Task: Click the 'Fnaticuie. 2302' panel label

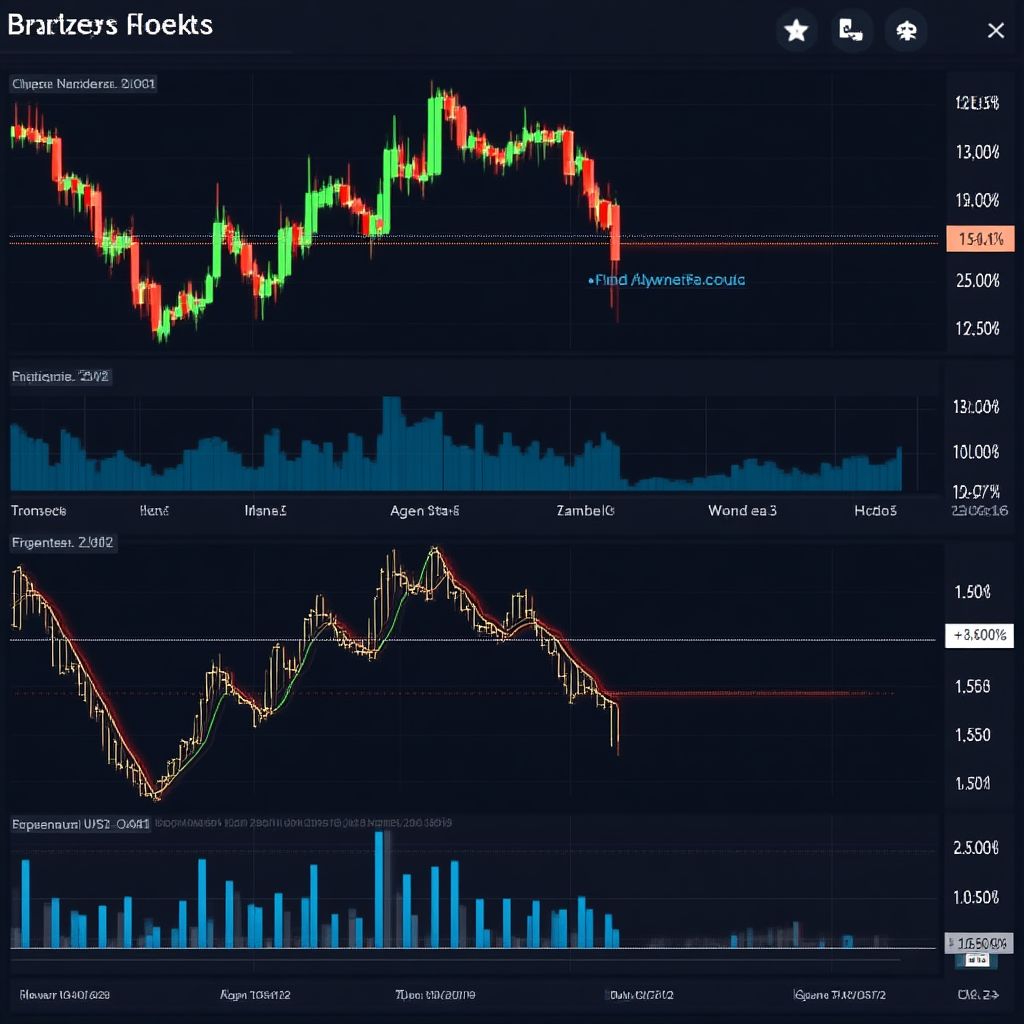Action: [61, 376]
